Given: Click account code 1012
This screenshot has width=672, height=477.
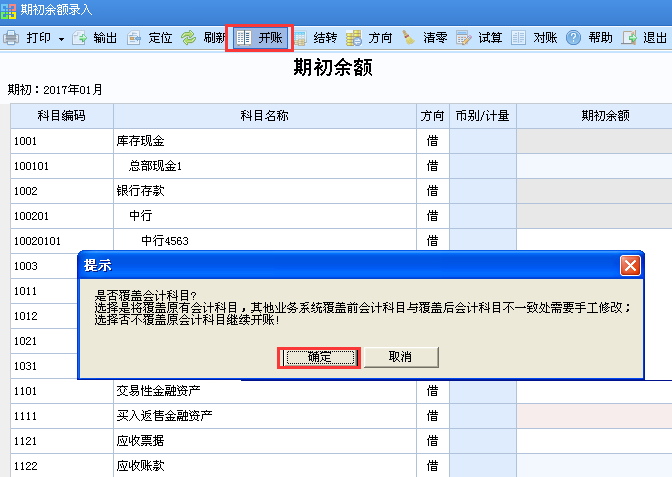Looking at the screenshot, I should coord(26,316).
